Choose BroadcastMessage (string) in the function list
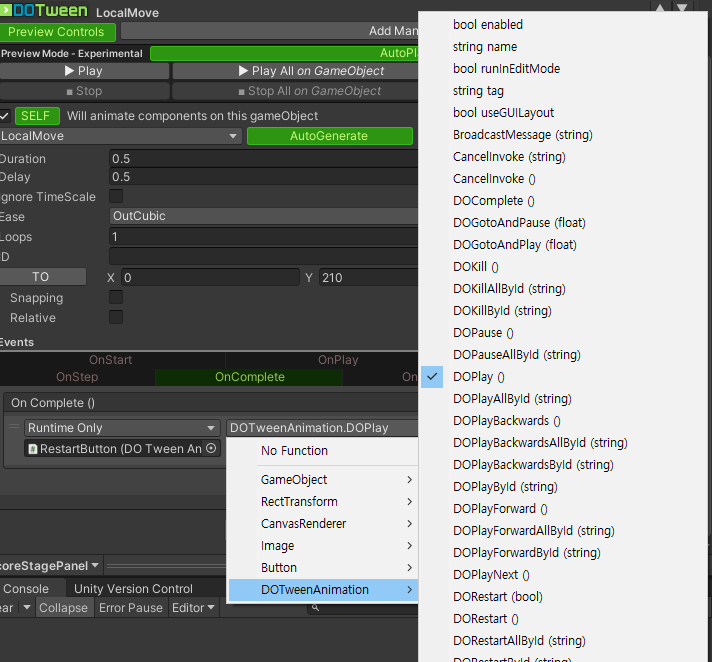712x662 pixels. click(523, 135)
